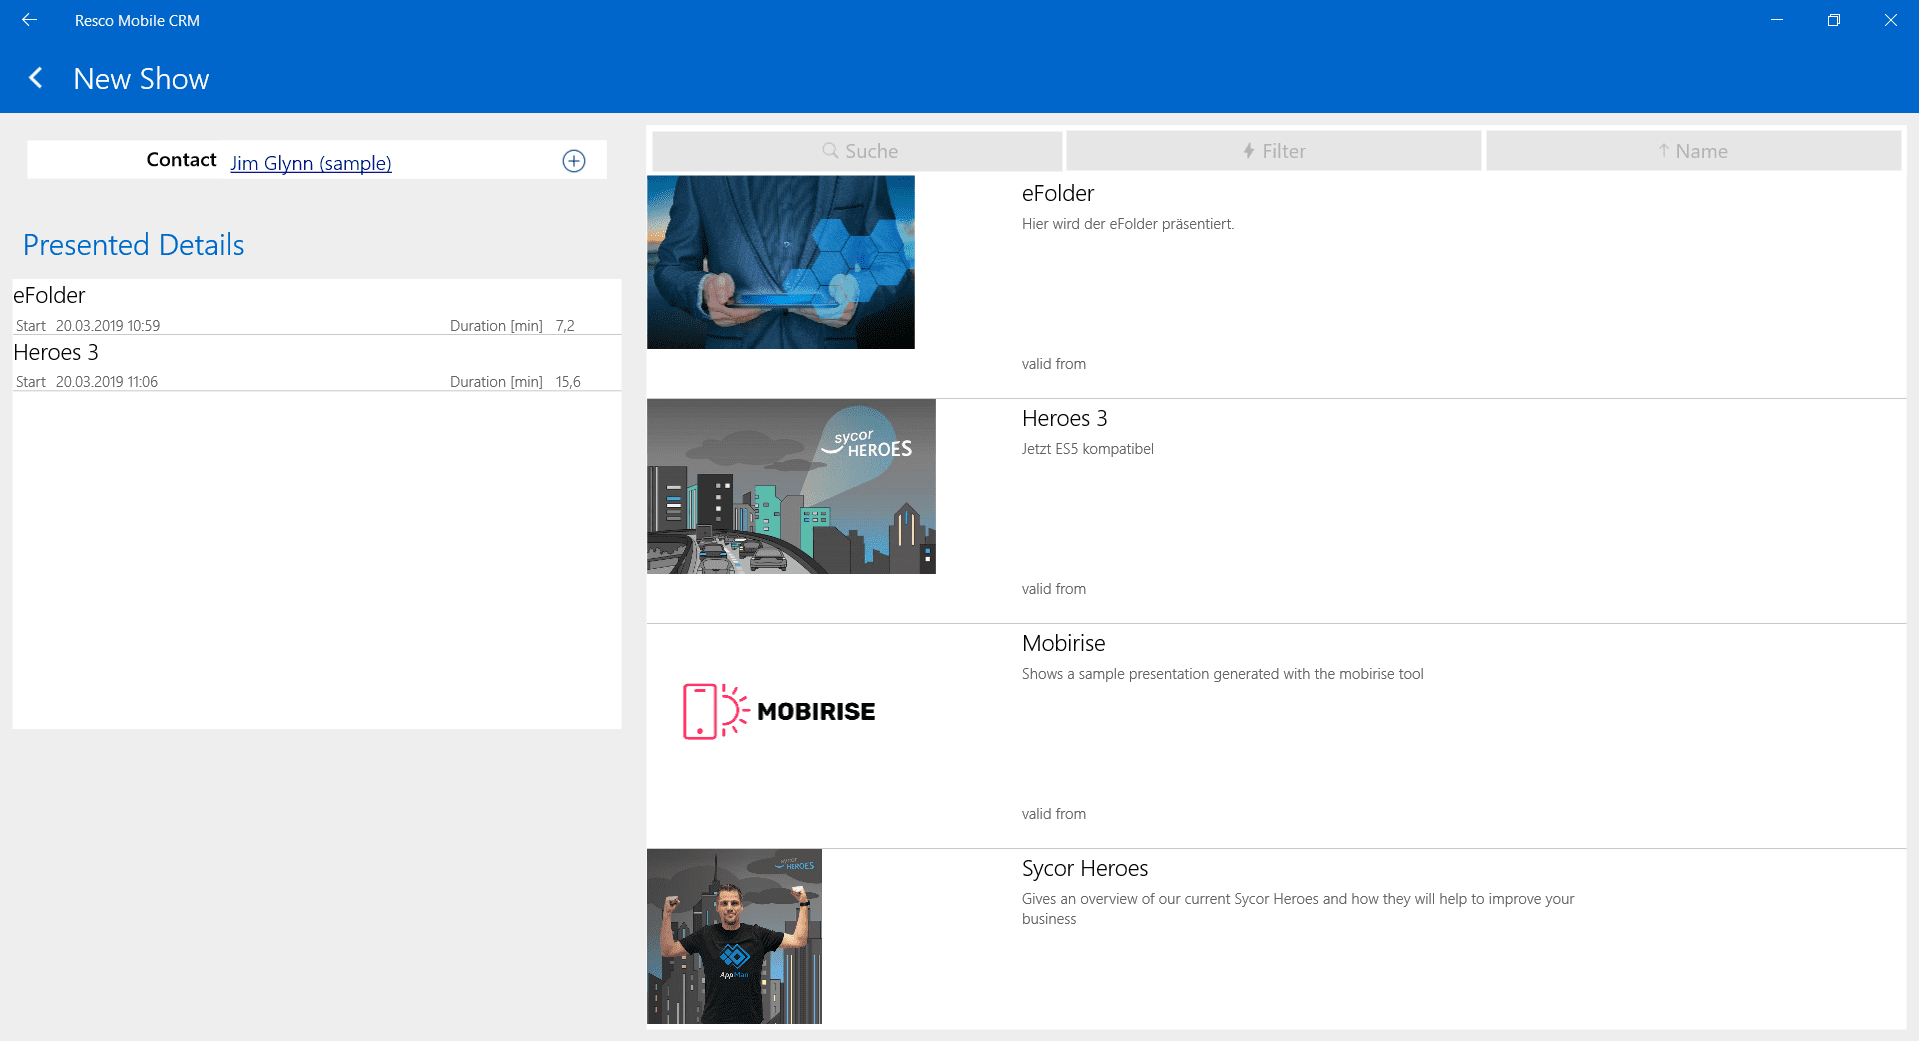Restore down the Resco Mobile CRM window

pyautogui.click(x=1834, y=20)
